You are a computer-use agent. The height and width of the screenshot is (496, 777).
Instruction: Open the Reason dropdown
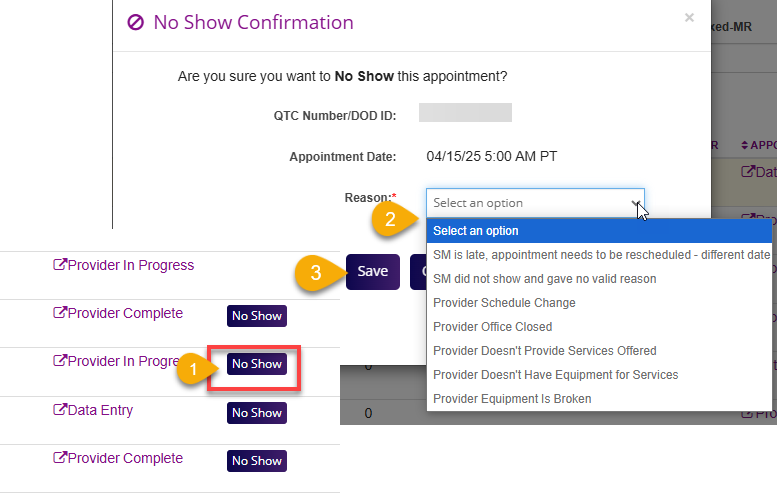click(535, 203)
